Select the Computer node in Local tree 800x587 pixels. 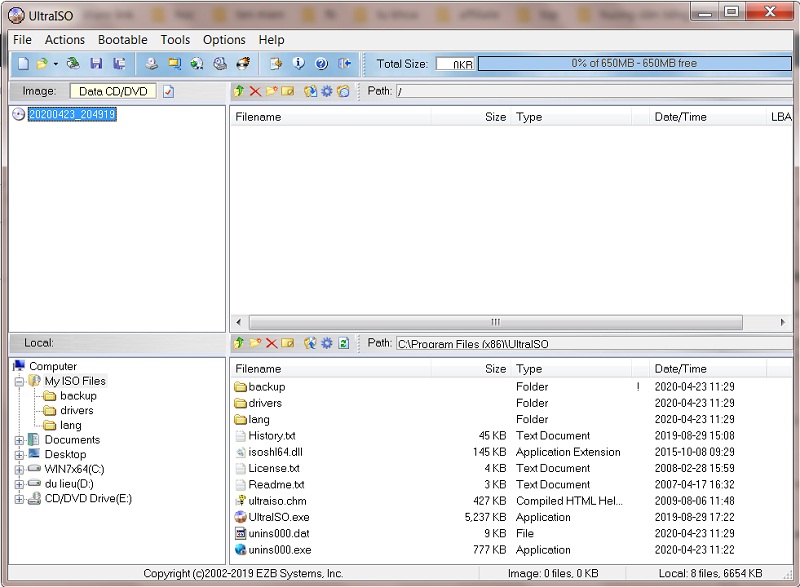(53, 366)
